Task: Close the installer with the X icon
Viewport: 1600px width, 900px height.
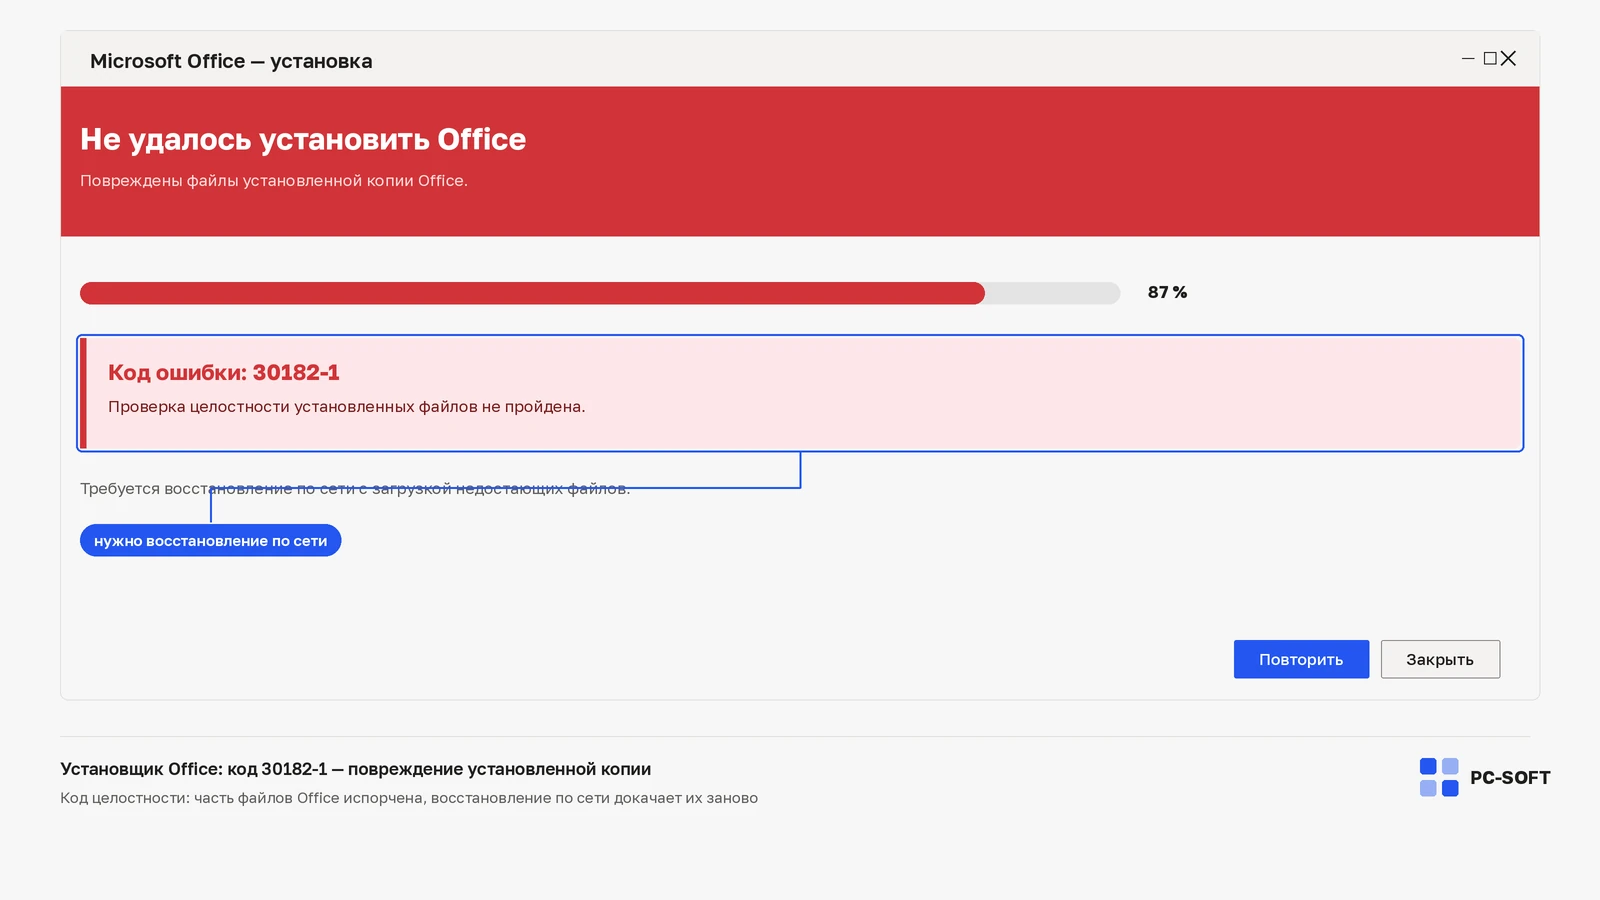Action: click(x=1509, y=59)
